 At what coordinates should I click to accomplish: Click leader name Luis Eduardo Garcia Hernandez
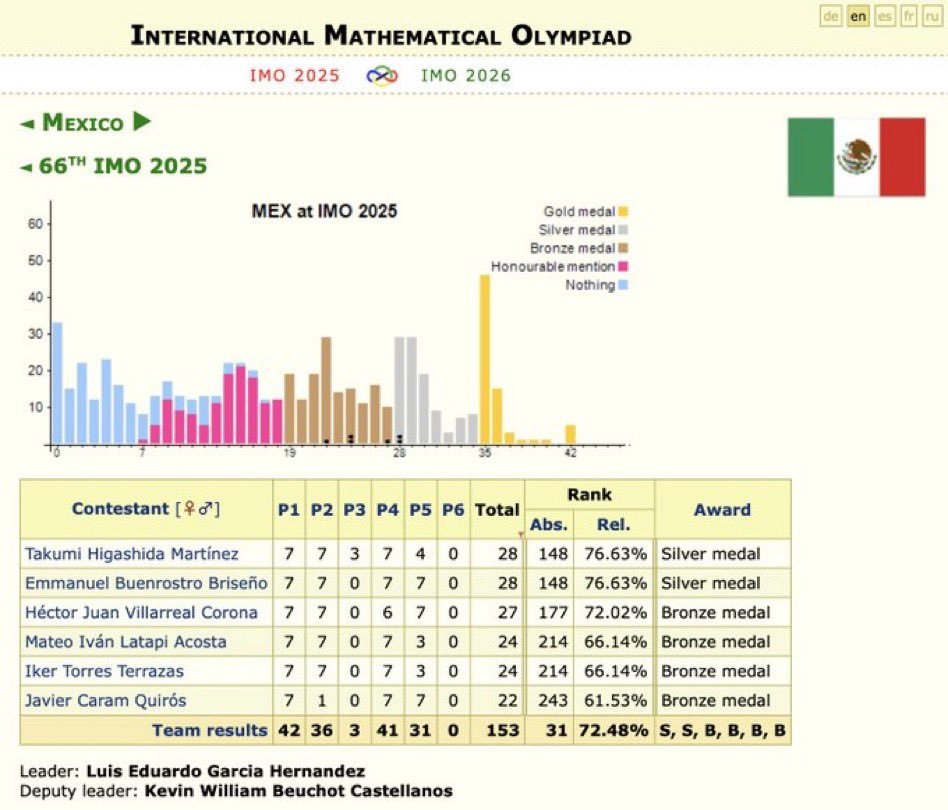click(226, 771)
